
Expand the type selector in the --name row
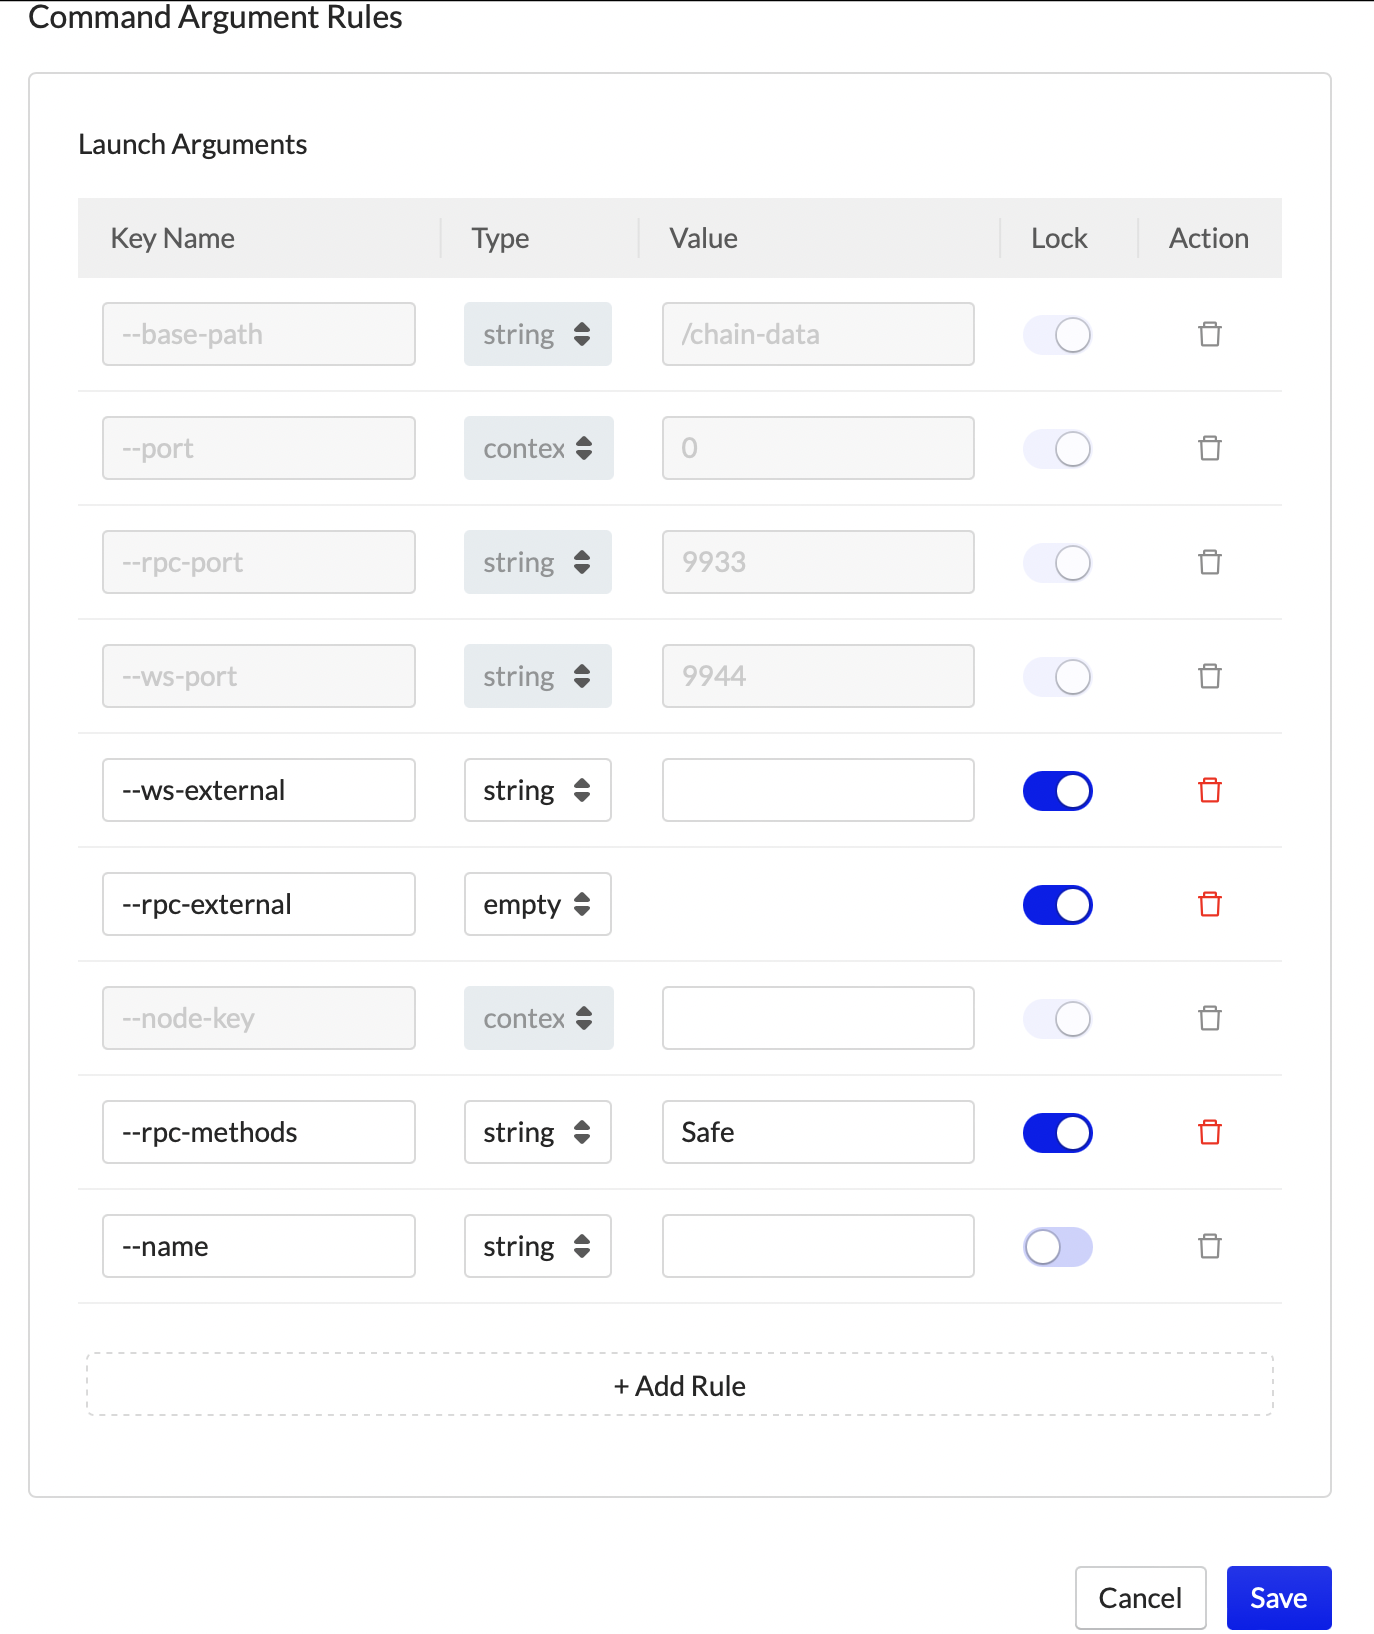pos(537,1246)
